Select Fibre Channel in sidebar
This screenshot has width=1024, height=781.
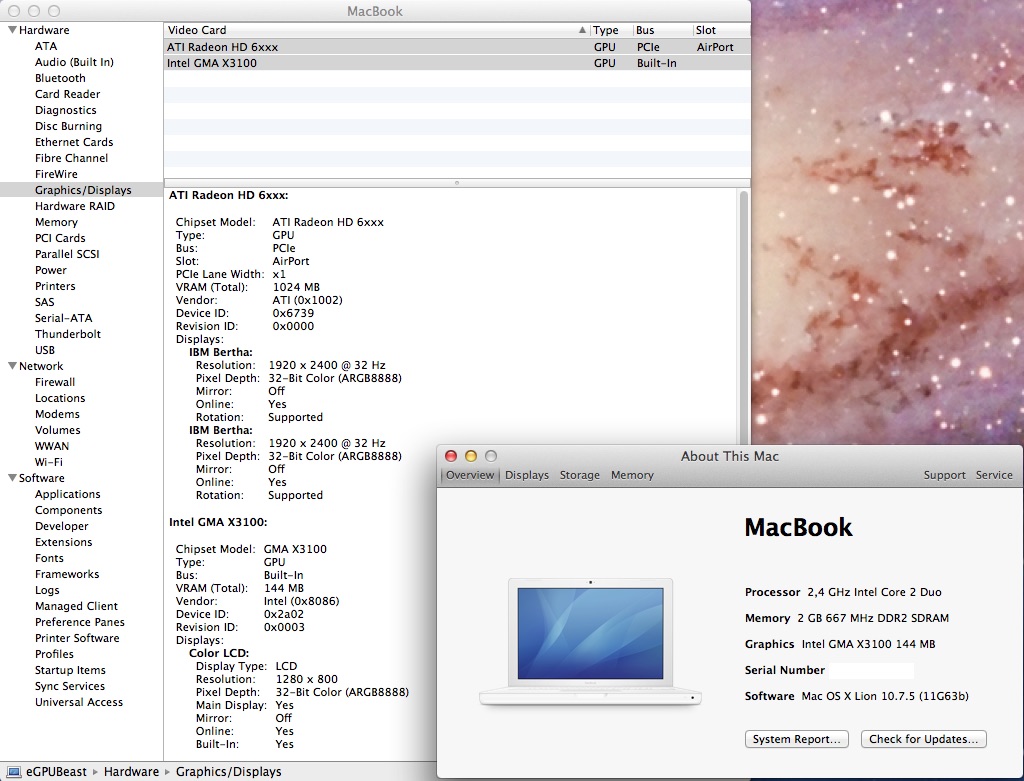point(71,158)
